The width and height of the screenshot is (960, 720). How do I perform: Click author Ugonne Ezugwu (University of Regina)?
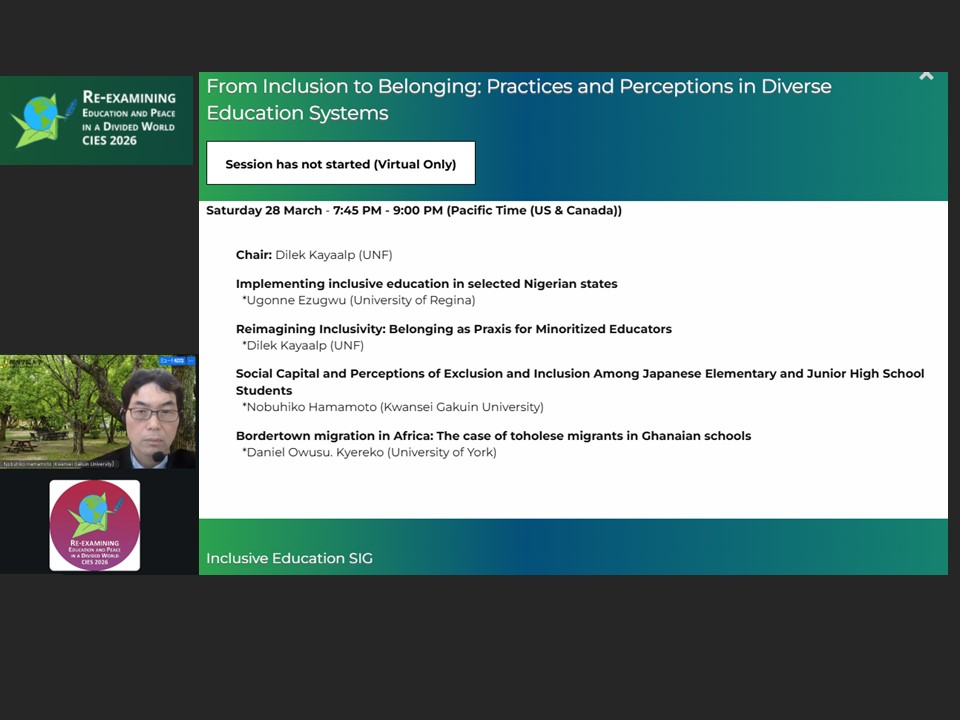coord(360,300)
